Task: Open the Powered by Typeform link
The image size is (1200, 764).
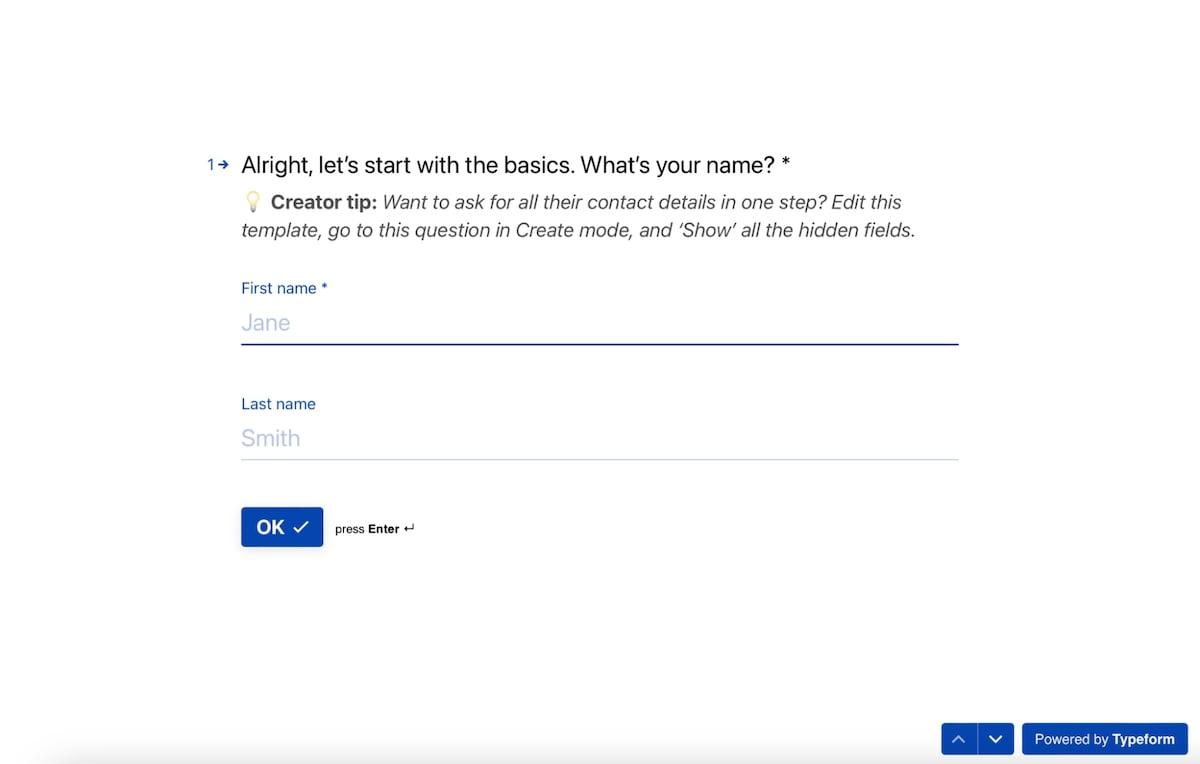Action: 1104,739
